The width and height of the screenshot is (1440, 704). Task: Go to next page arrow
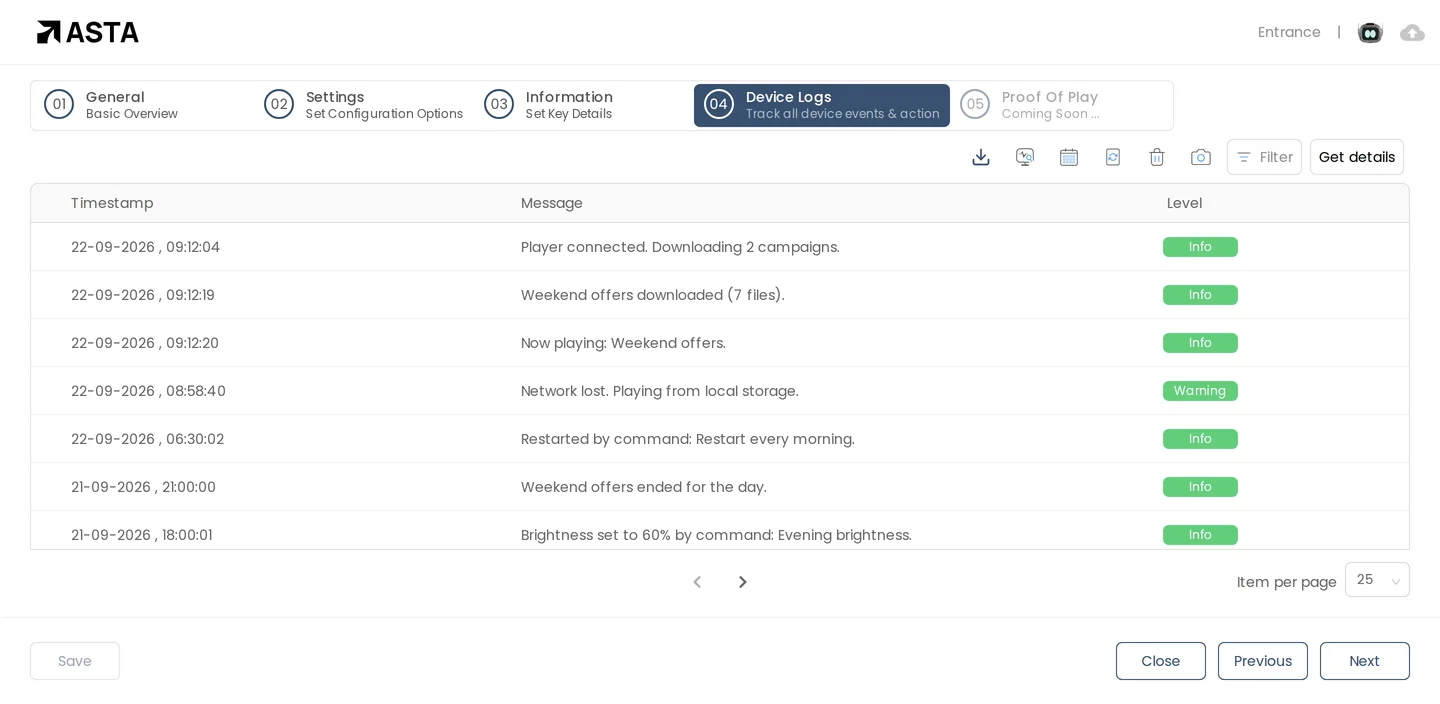pyautogui.click(x=742, y=582)
